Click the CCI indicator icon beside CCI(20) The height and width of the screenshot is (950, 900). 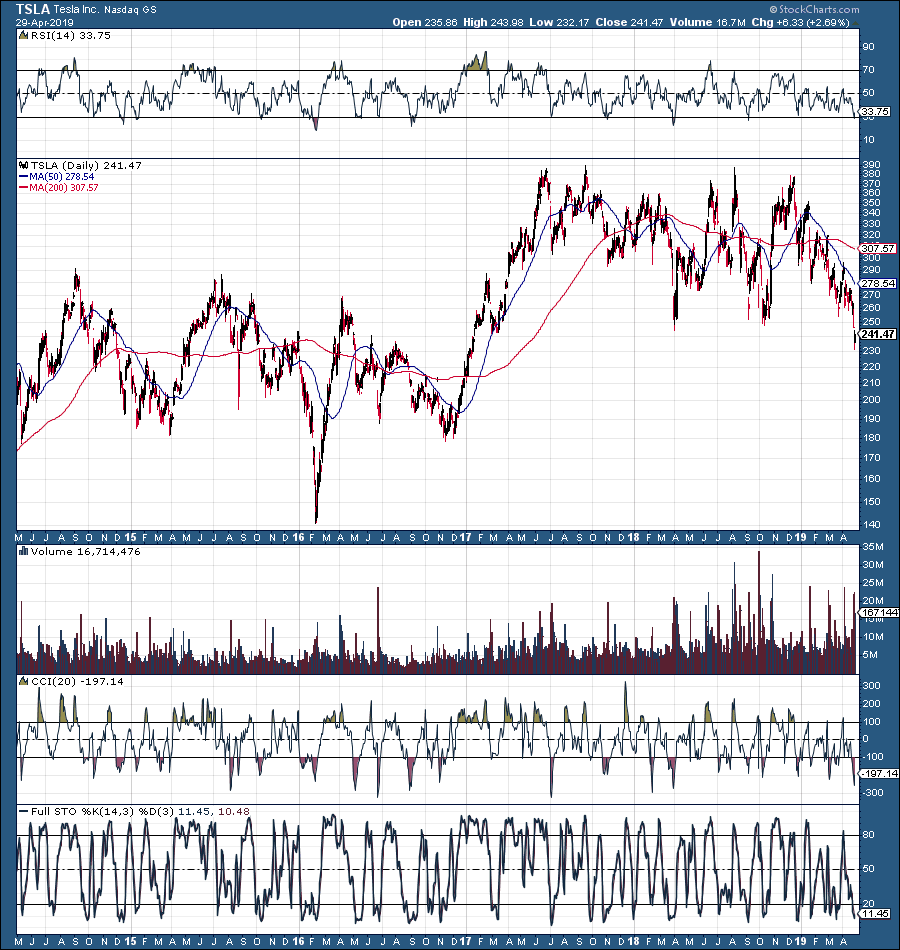[x=24, y=681]
